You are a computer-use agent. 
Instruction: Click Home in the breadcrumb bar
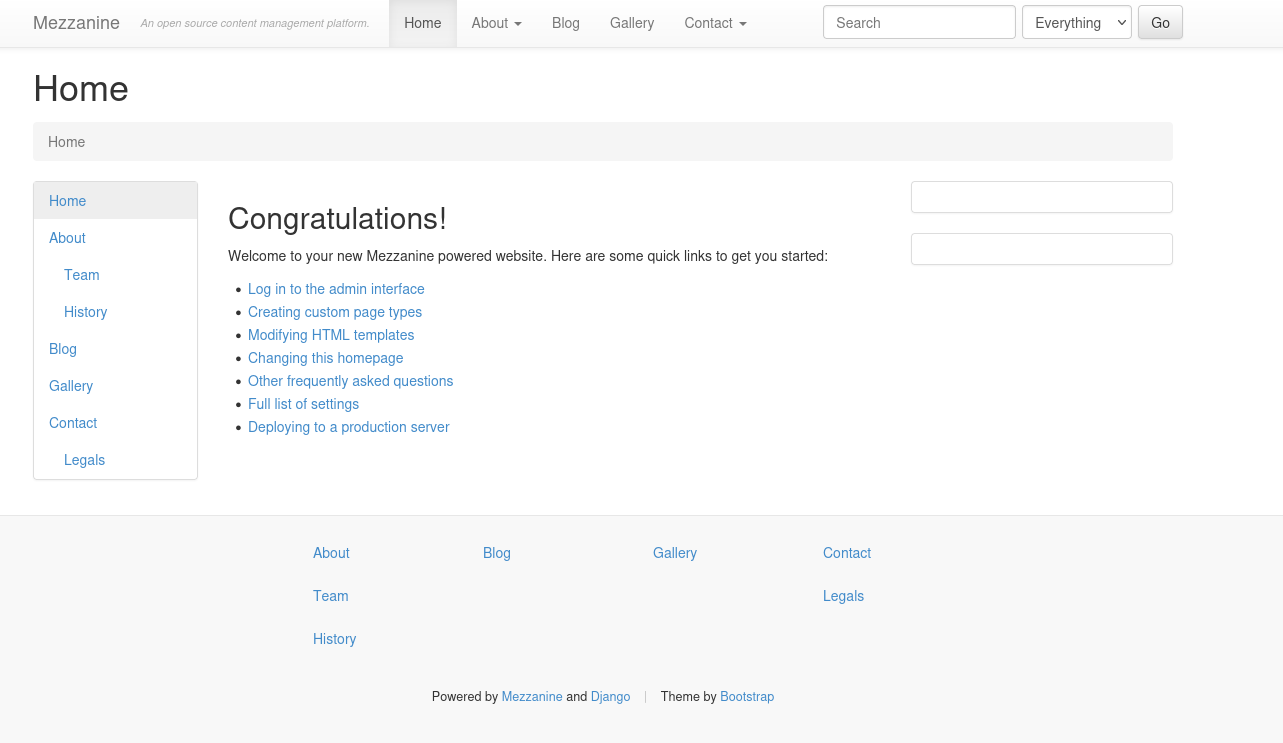pos(66,142)
